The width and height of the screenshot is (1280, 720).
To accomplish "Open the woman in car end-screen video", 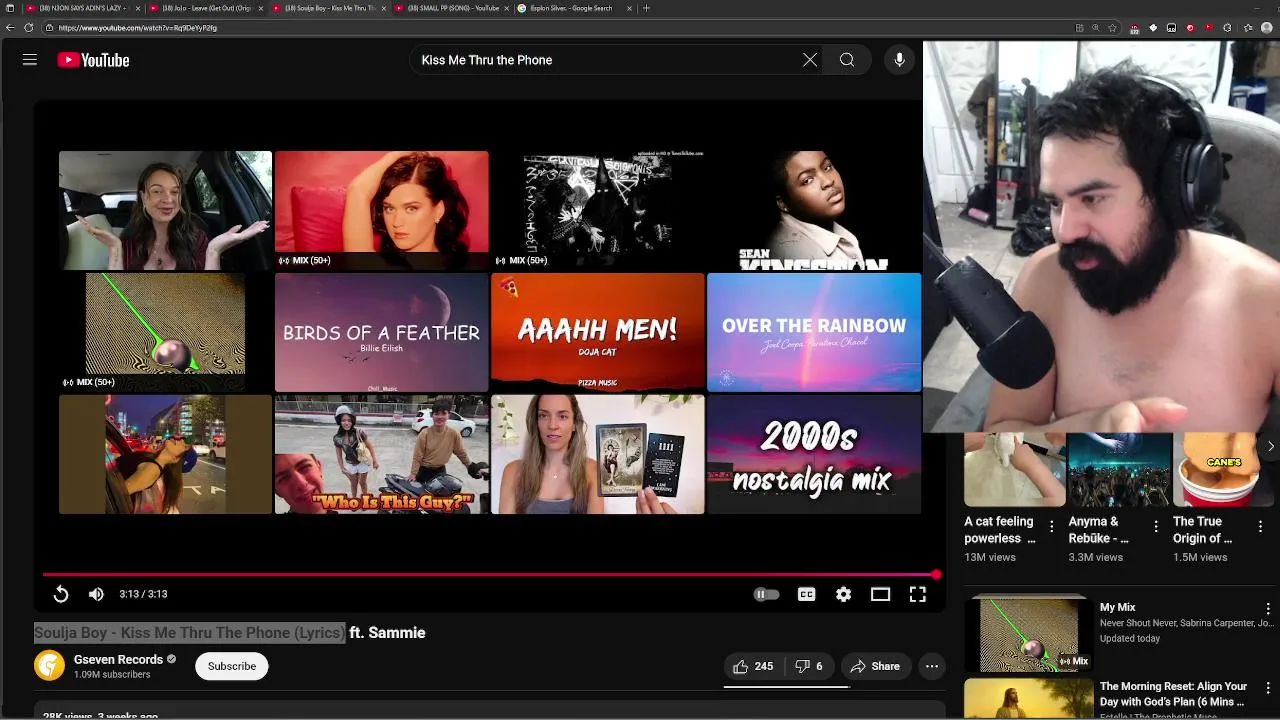I will click(x=165, y=210).
